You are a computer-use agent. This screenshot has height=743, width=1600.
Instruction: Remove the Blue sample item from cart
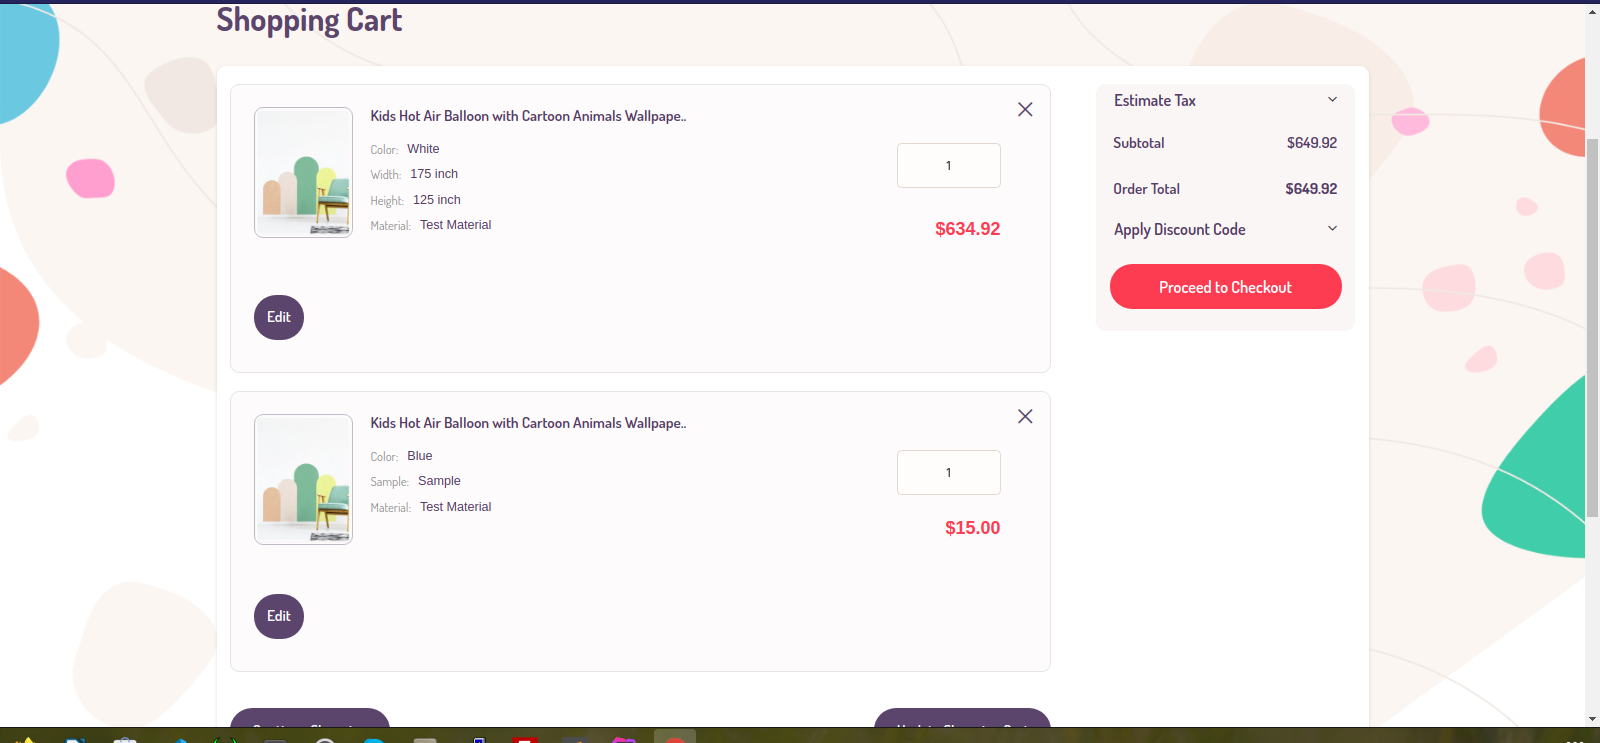pyautogui.click(x=1025, y=417)
